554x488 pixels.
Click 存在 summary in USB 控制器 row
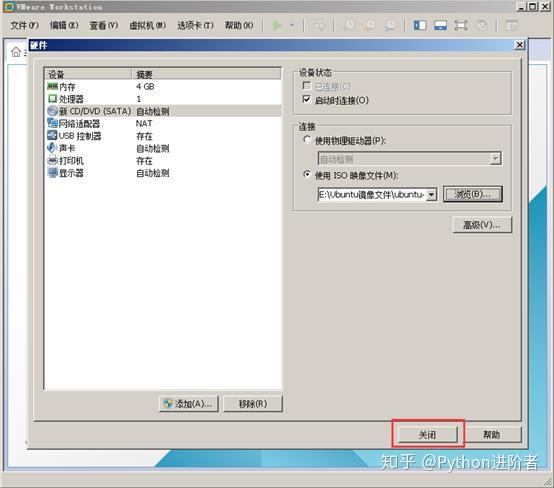[x=145, y=136]
